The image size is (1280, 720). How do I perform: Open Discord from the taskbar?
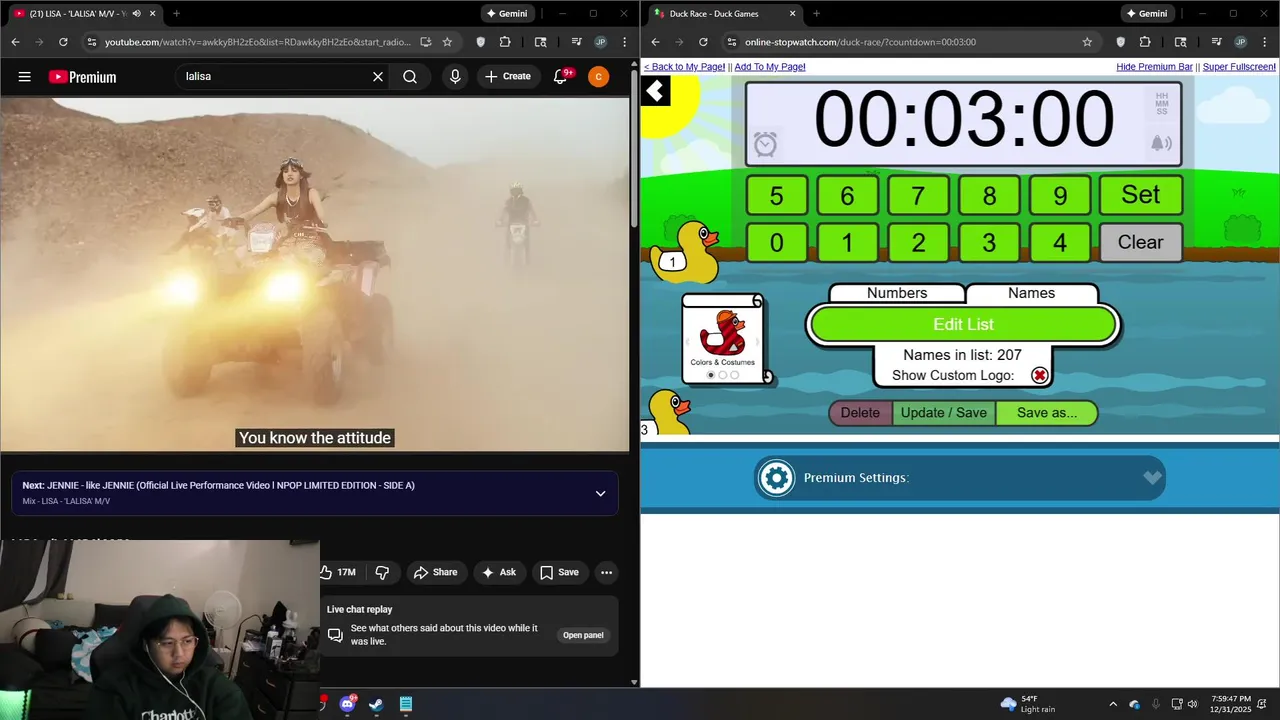pos(347,704)
